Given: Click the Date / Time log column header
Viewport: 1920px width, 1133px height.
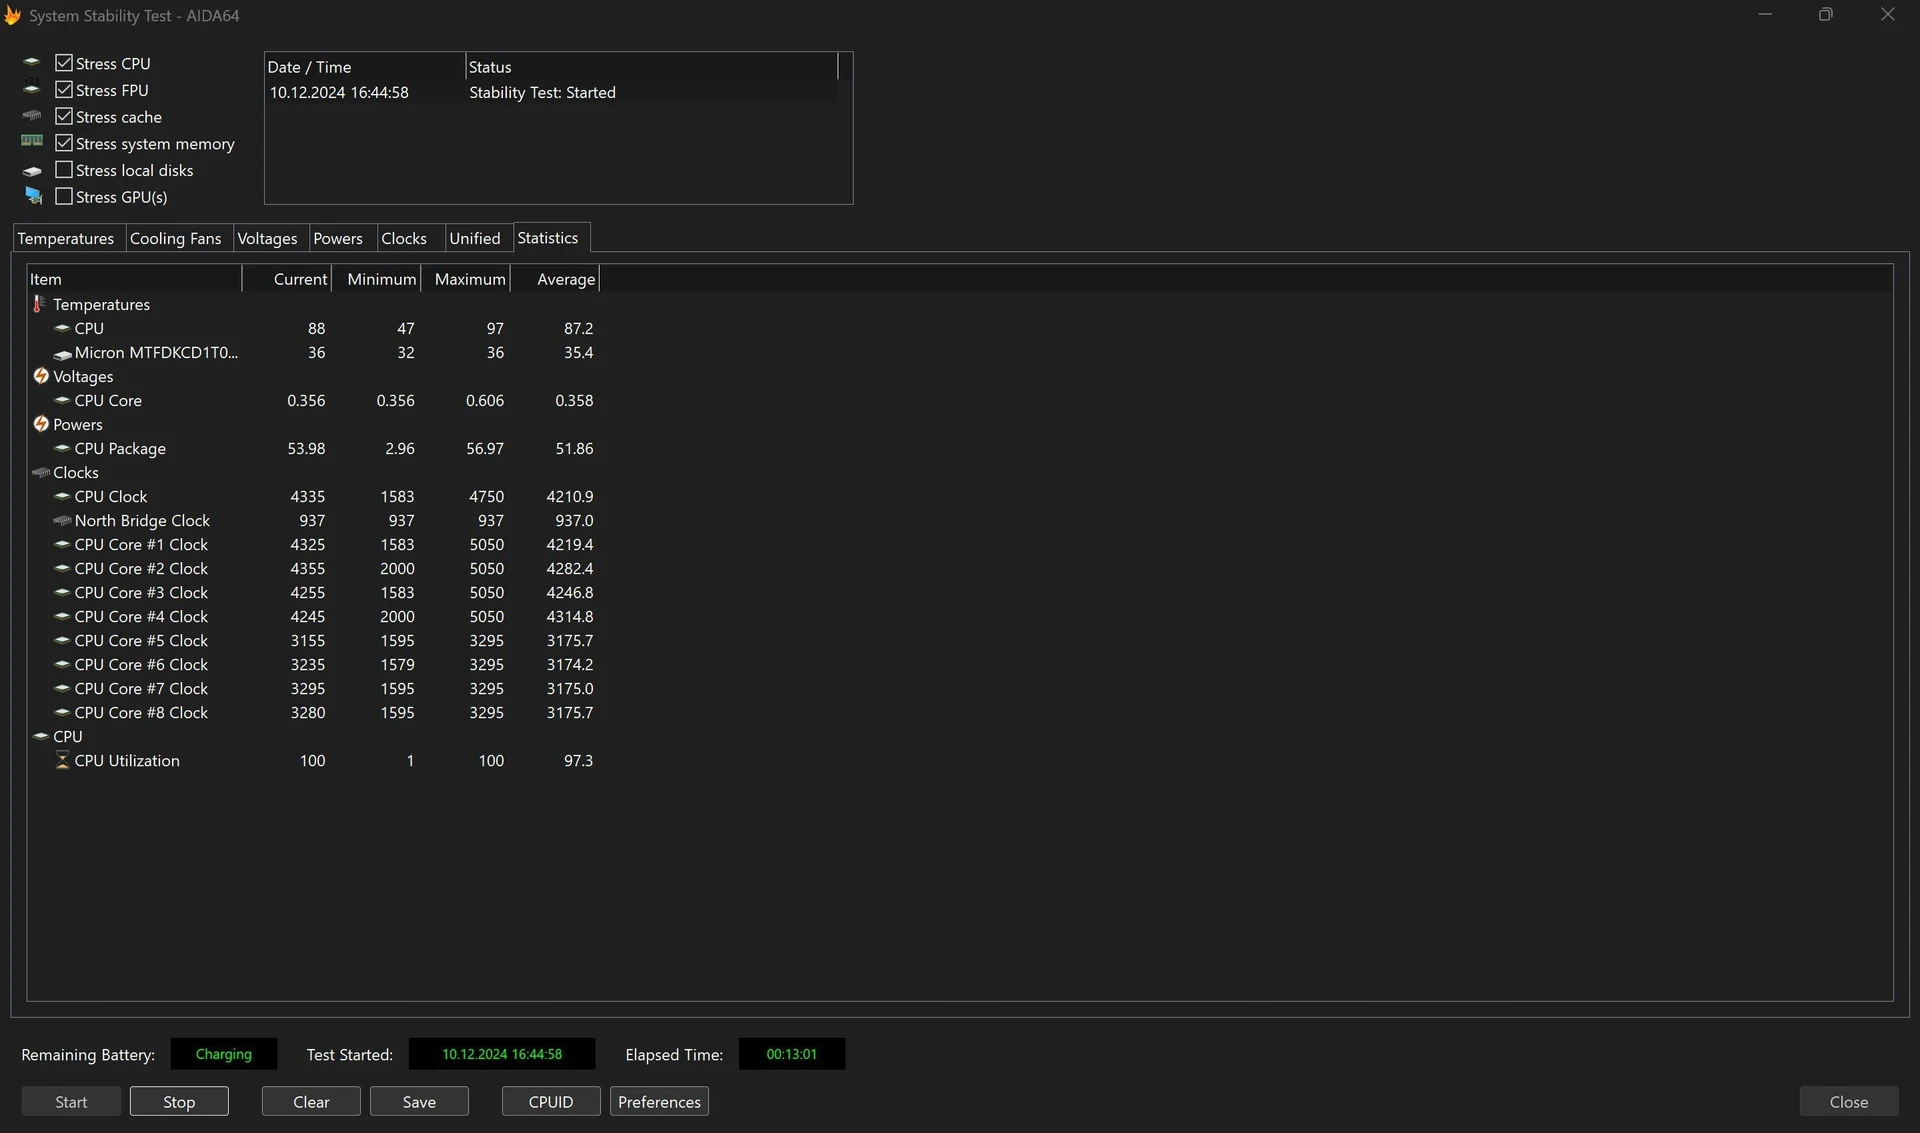Looking at the screenshot, I should [365, 67].
